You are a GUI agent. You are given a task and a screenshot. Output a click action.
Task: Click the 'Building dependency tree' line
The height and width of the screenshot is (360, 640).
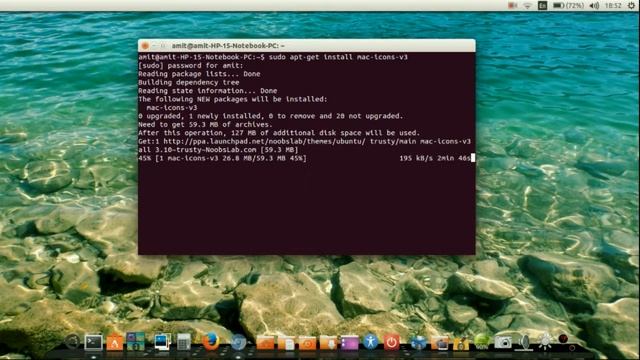point(189,82)
